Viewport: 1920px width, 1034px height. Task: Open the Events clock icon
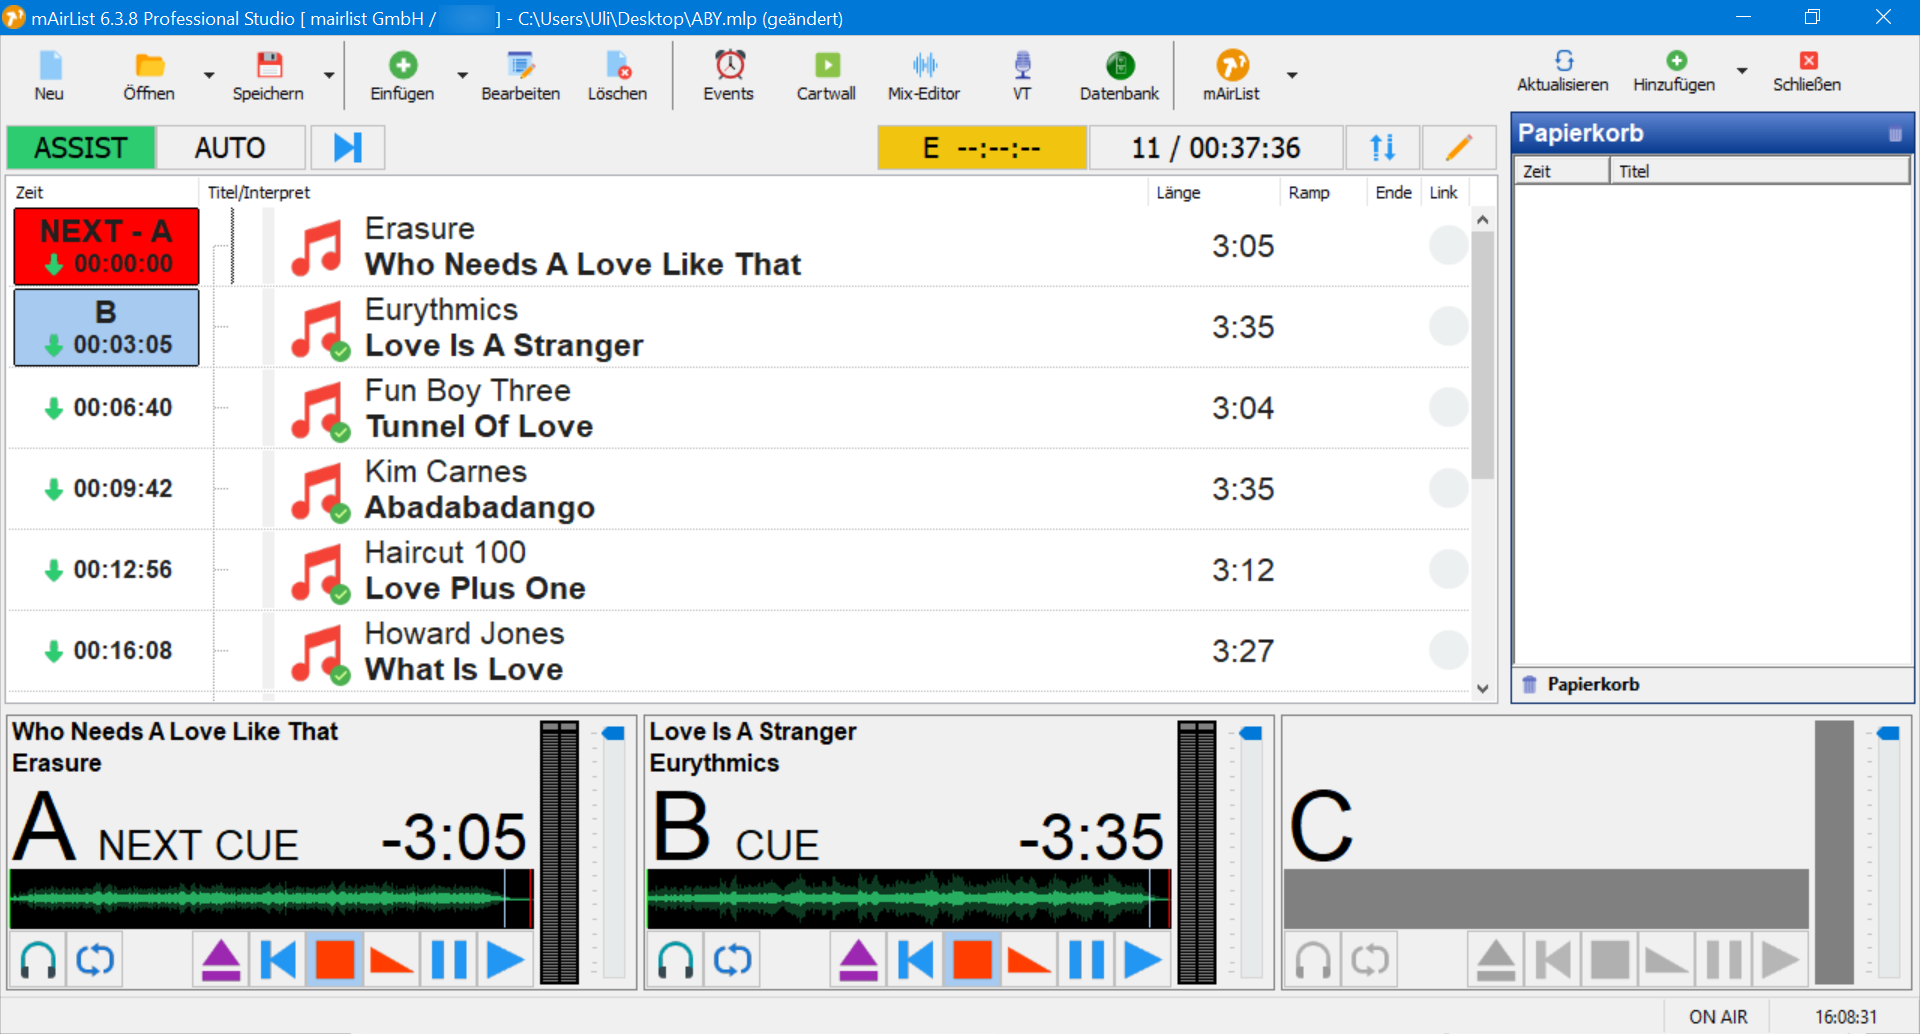click(x=728, y=76)
